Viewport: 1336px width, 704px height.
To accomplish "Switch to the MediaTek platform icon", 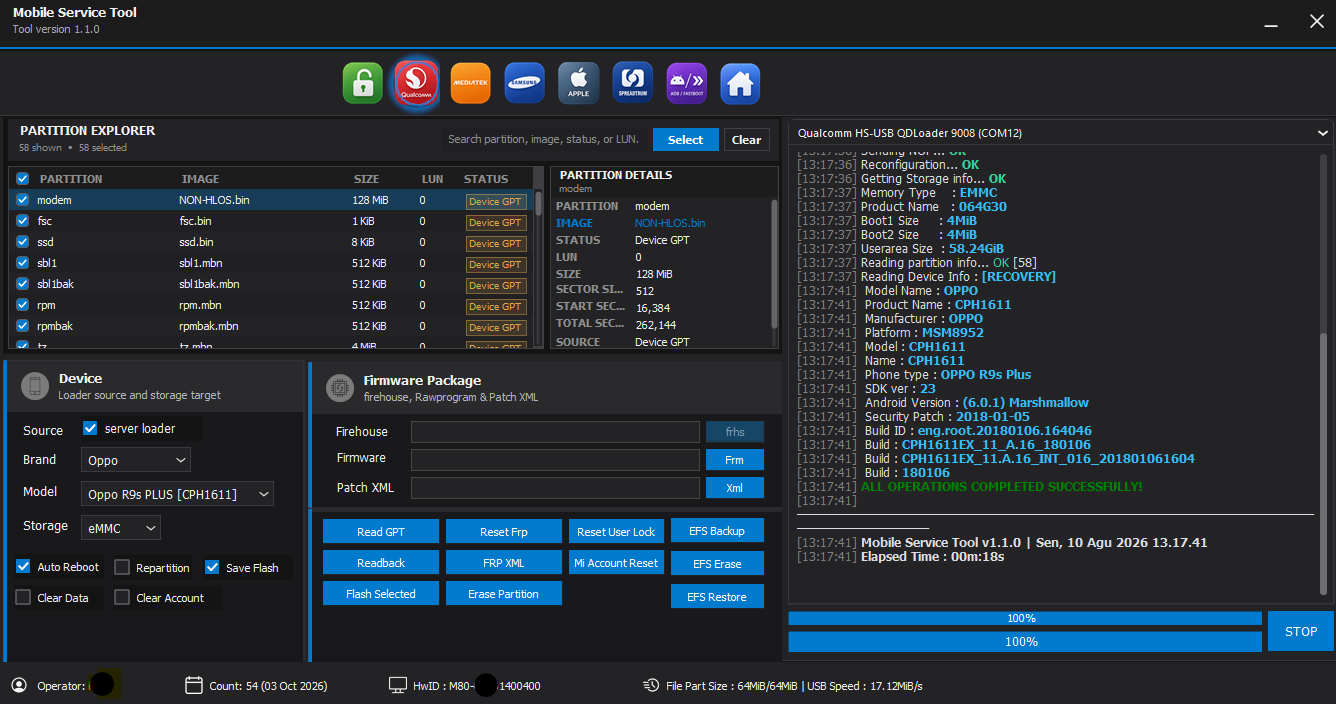I will pos(470,83).
